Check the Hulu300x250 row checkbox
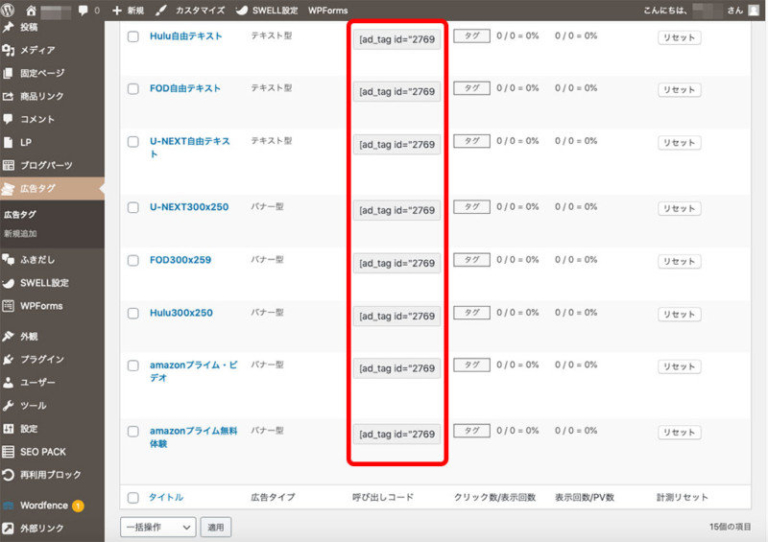This screenshot has width=768, height=542. pos(133,313)
